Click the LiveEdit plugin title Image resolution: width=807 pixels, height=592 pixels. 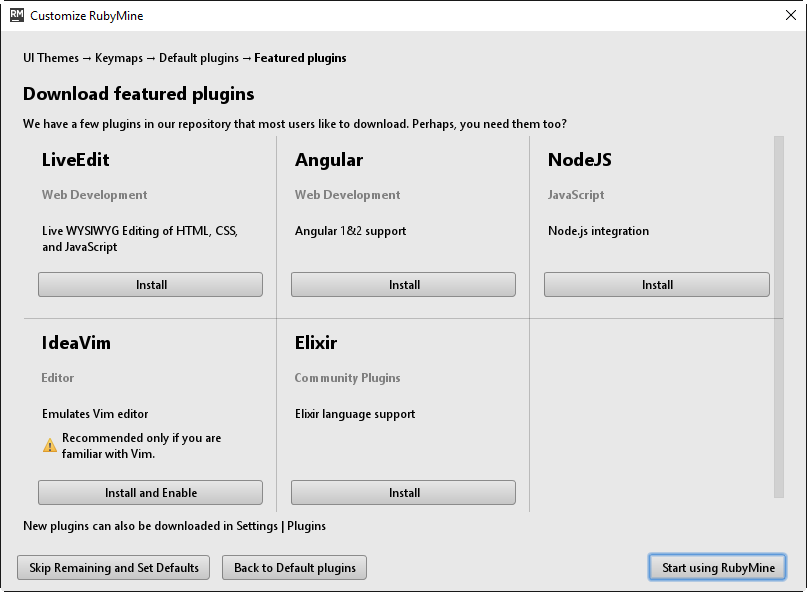click(76, 160)
